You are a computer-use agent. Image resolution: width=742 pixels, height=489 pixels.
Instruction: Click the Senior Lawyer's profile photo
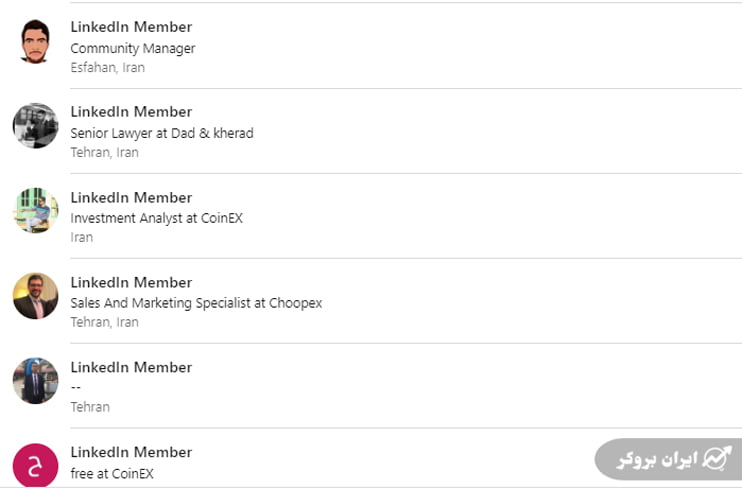(x=35, y=126)
